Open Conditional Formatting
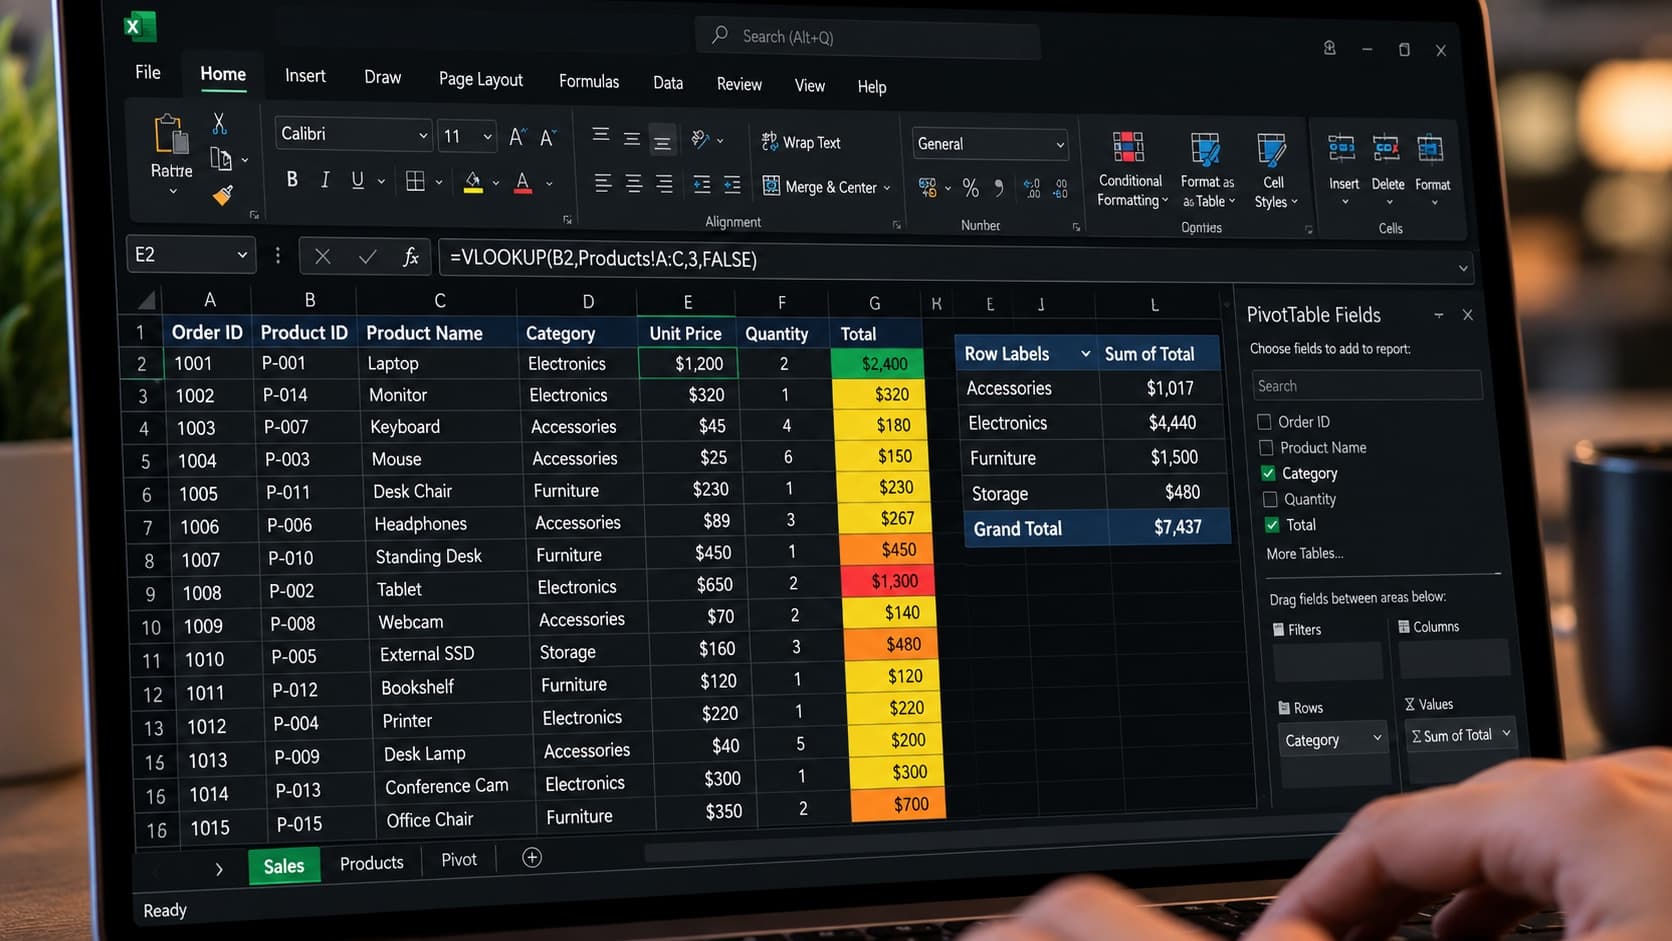1672x941 pixels. [x=1130, y=168]
